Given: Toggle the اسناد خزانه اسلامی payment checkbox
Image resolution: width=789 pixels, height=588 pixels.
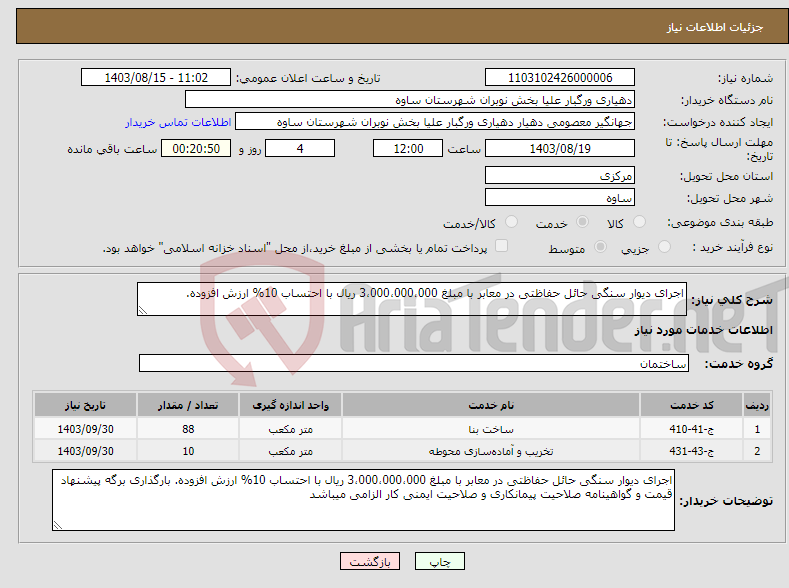Looking at the screenshot, I should tap(501, 245).
